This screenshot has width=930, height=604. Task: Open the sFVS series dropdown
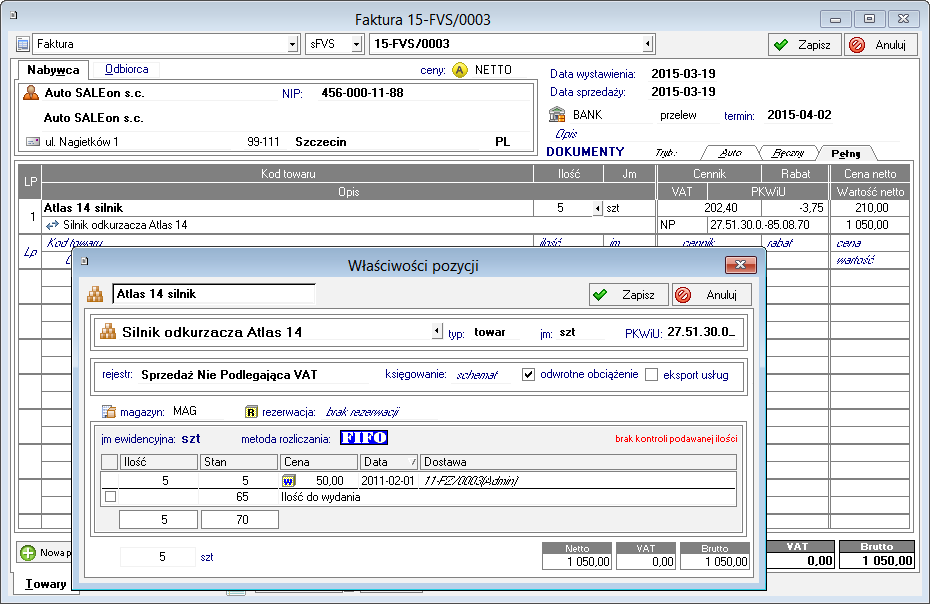coord(356,44)
